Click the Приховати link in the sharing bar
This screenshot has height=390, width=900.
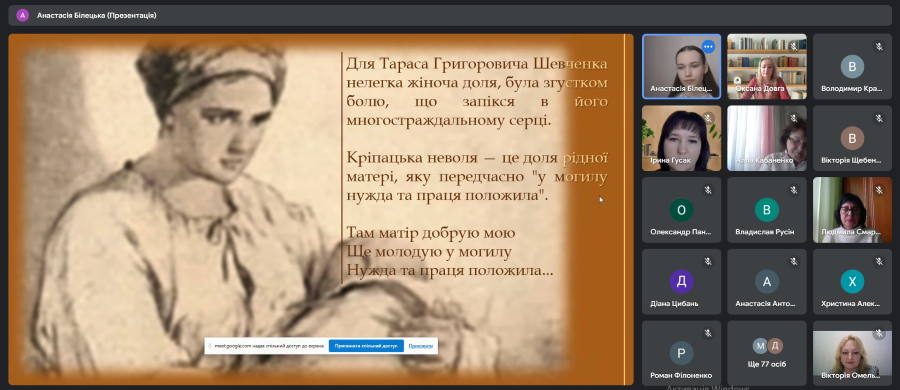coord(421,346)
